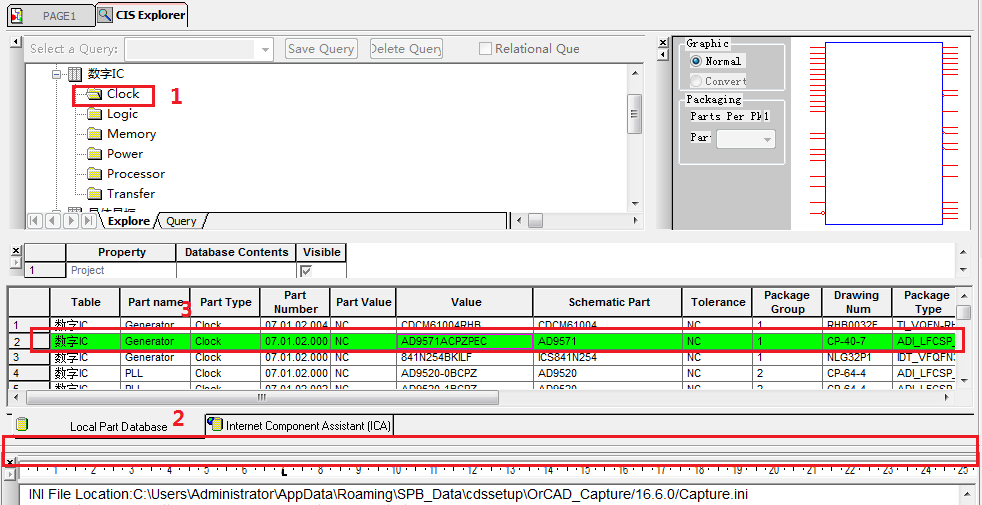The width and height of the screenshot is (982, 505).
Task: Select the Processor folder icon
Action: pos(94,174)
